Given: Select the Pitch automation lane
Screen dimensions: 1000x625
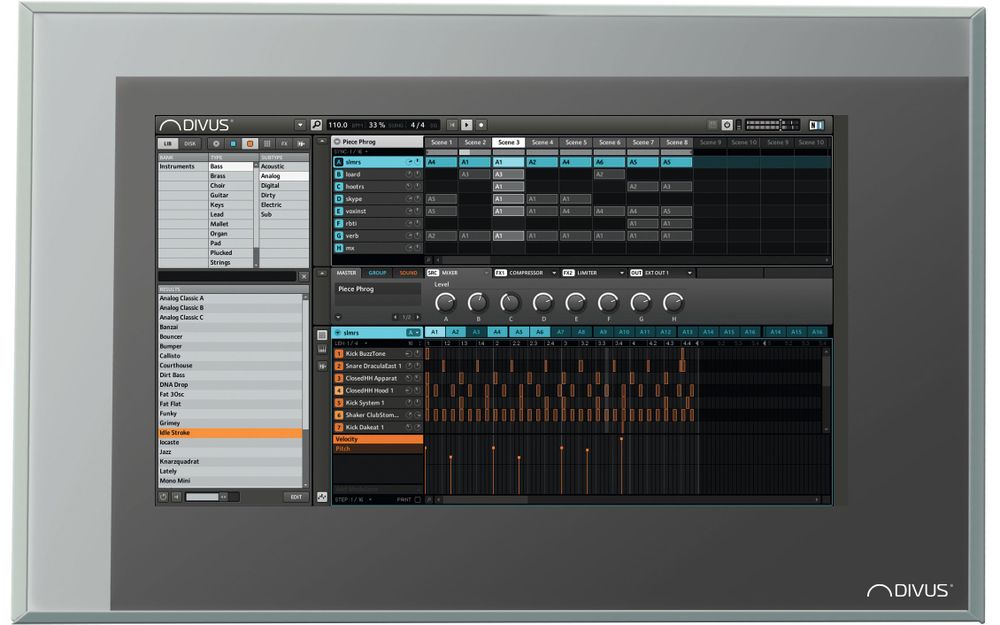Looking at the screenshot, I should [x=378, y=448].
